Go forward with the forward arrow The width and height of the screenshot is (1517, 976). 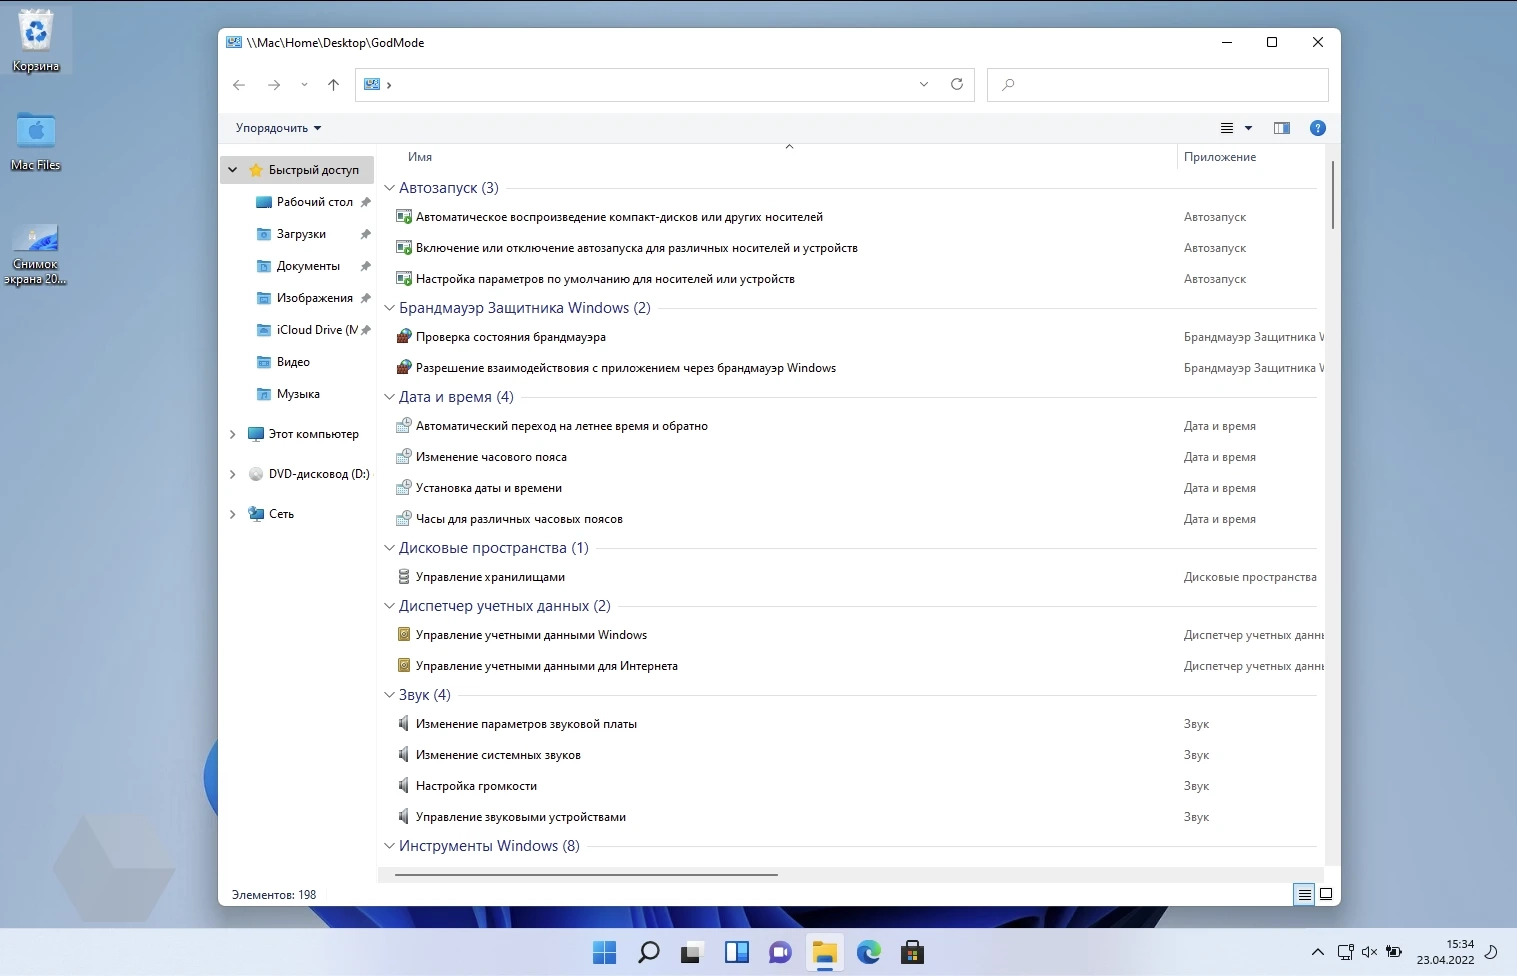(273, 85)
